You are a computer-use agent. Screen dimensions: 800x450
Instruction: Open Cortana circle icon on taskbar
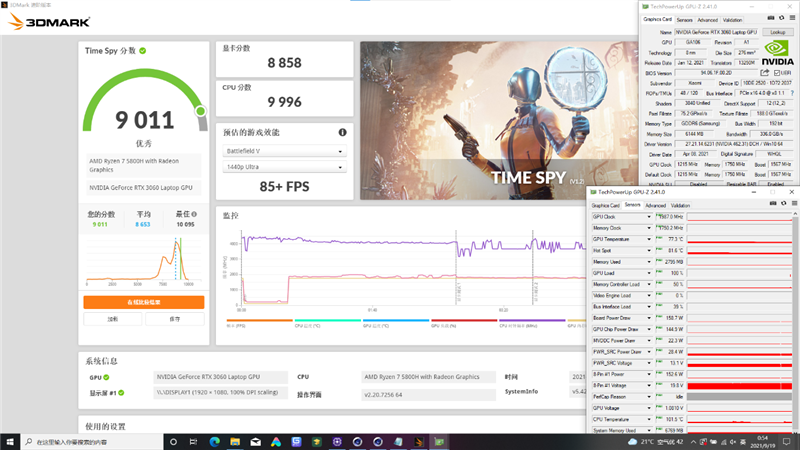click(173, 442)
